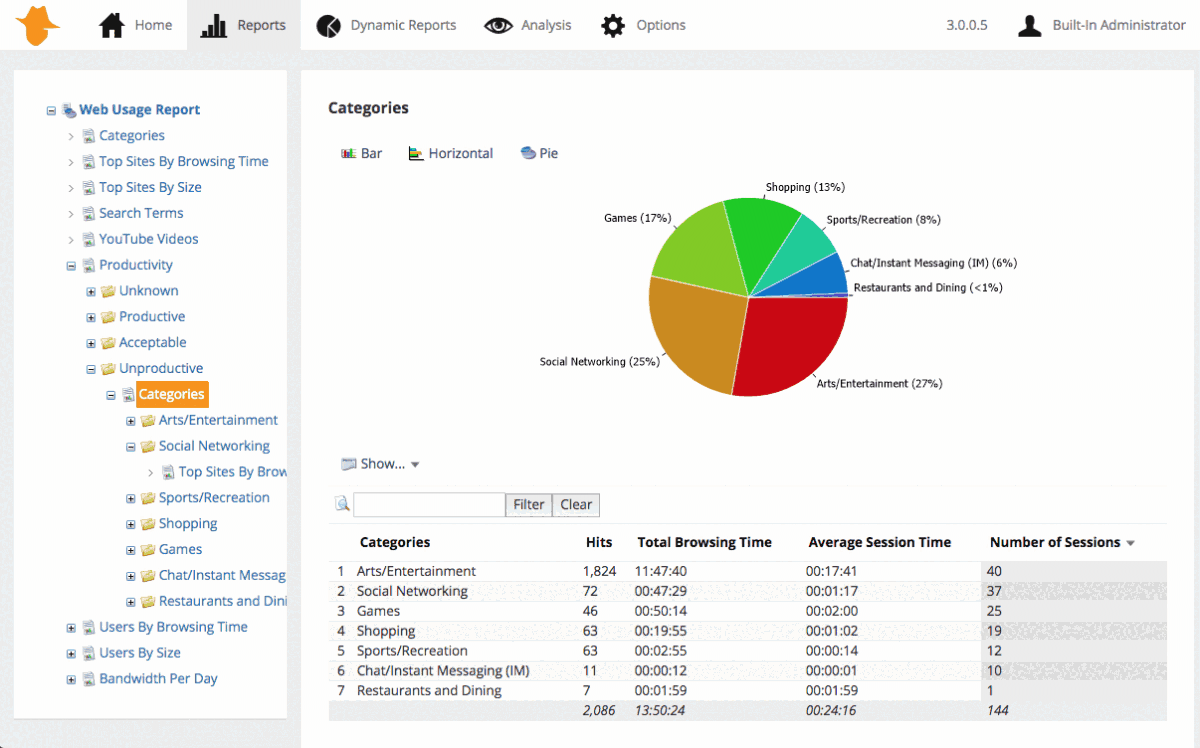Open the Reports tab
The image size is (1200, 748).
[x=243, y=25]
